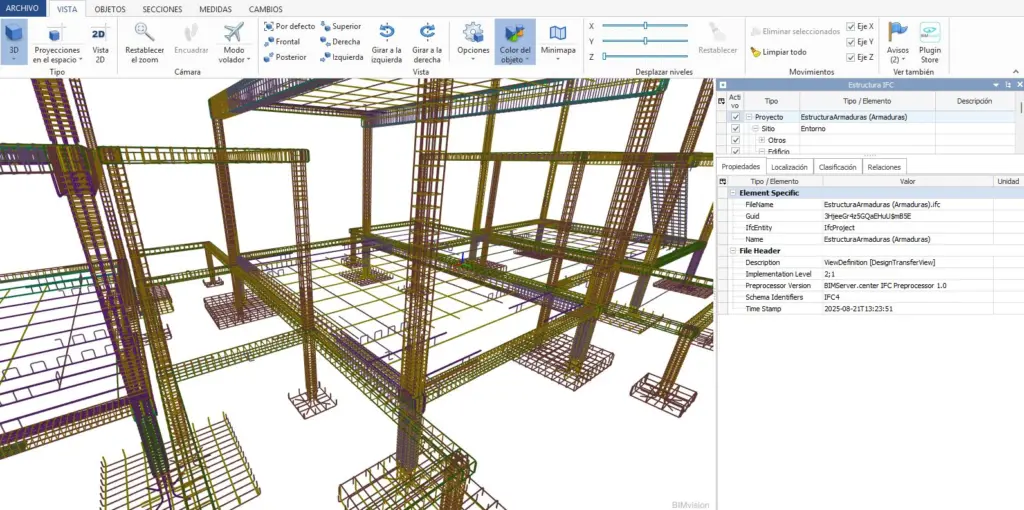Uncheck the Eje X checkbox
1024x510 pixels.
(x=850, y=26)
